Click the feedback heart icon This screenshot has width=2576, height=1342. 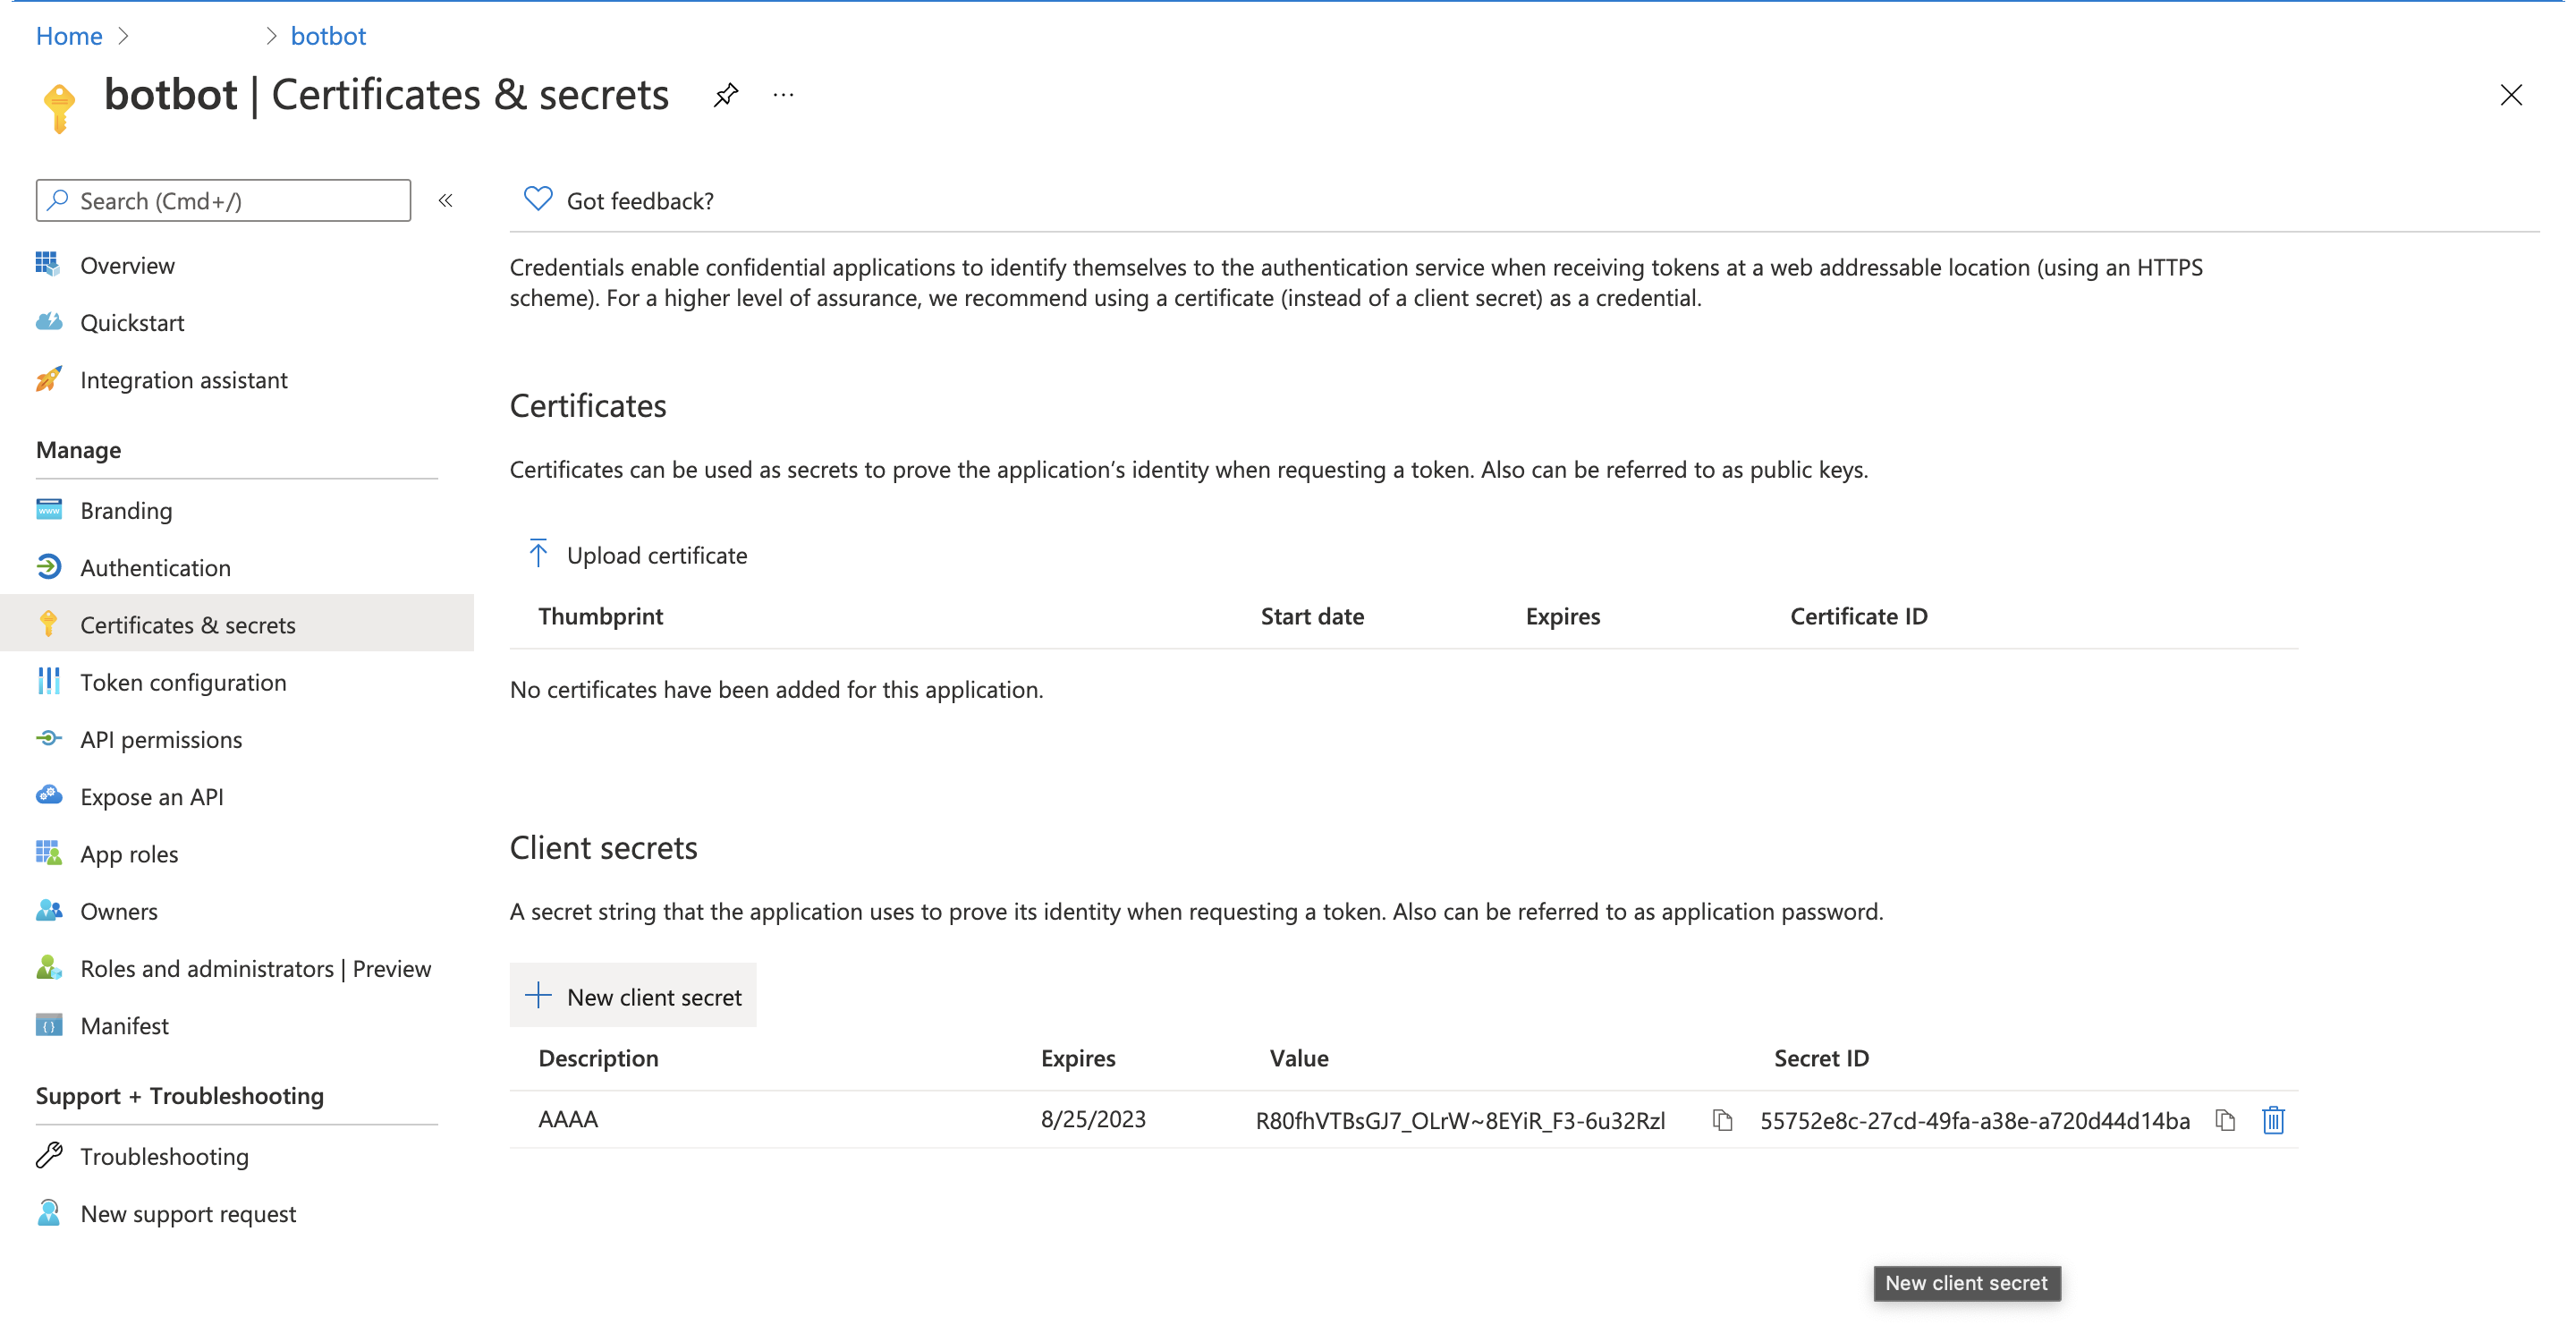538,199
